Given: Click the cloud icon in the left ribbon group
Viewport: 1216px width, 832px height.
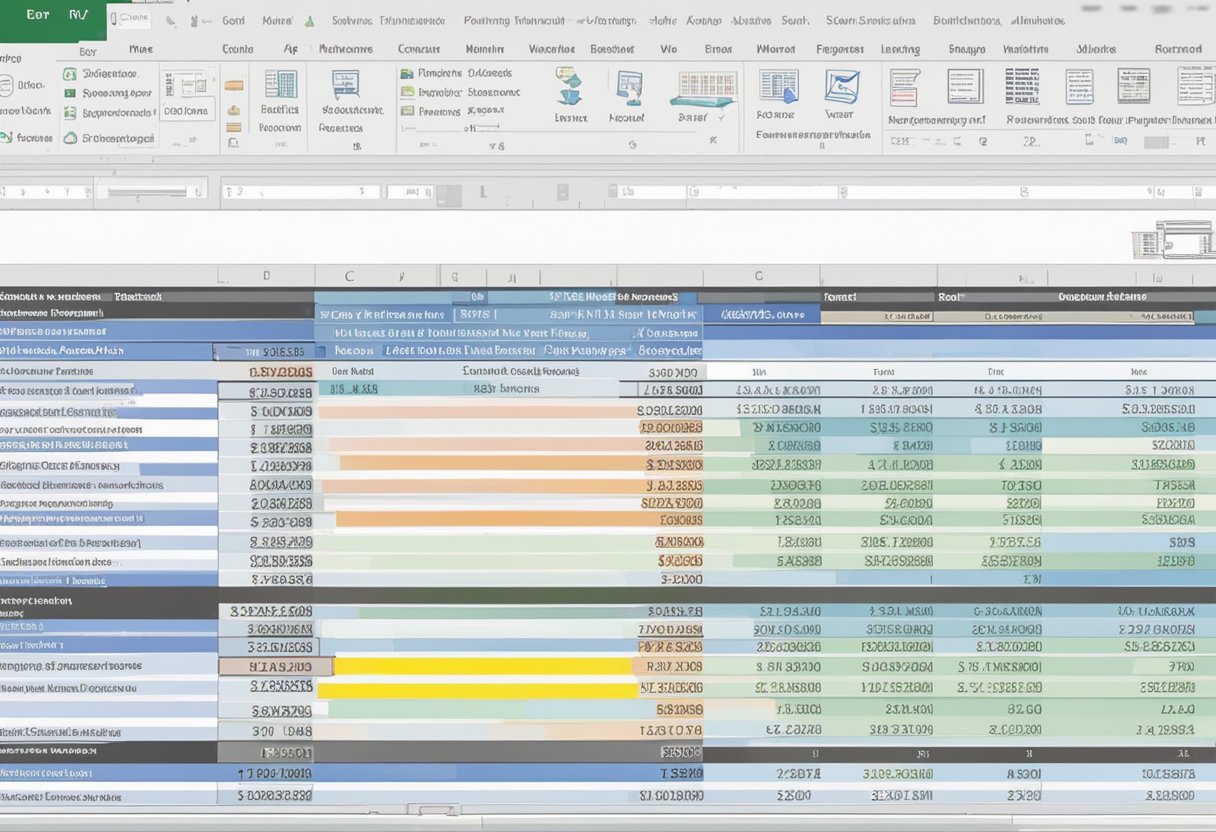Looking at the screenshot, I should click(69, 136).
